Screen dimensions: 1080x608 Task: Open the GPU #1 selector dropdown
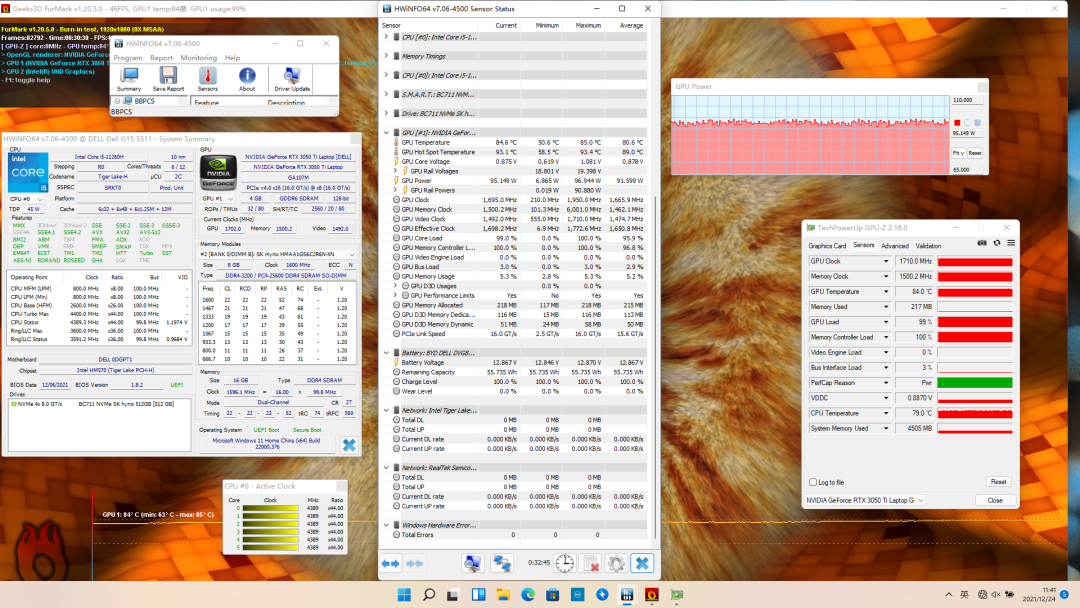pyautogui.click(x=218, y=198)
